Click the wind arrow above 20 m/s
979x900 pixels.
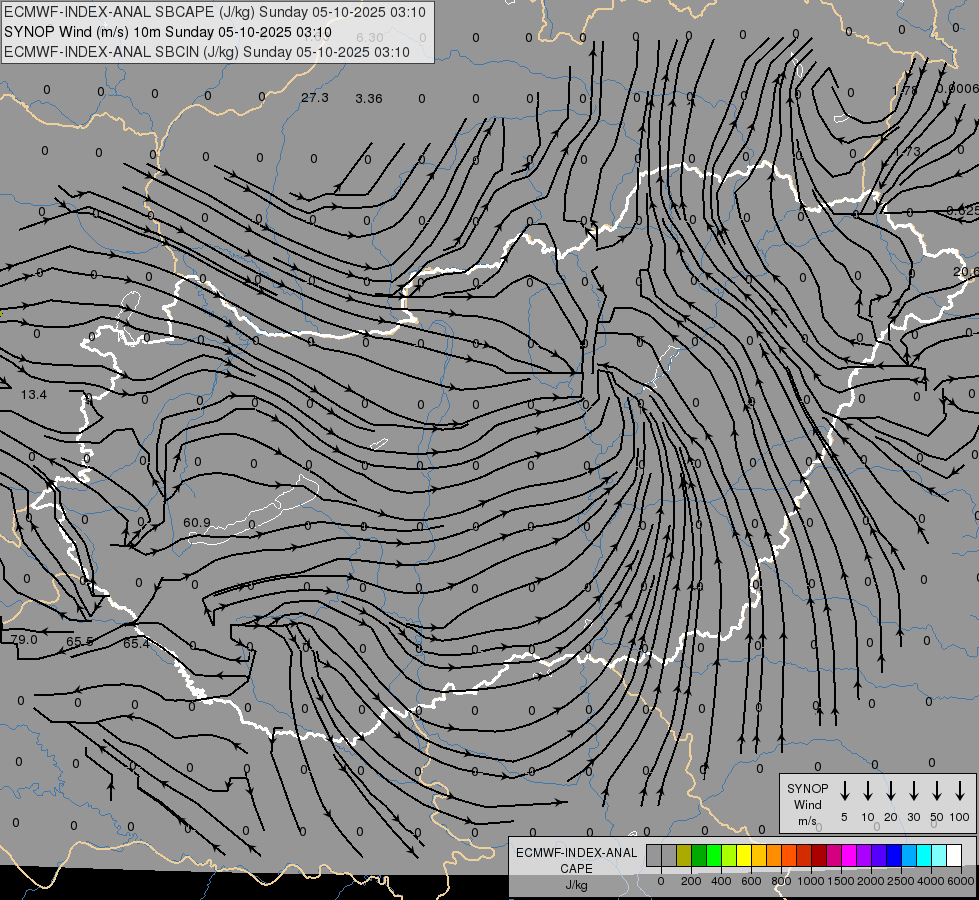click(x=891, y=791)
